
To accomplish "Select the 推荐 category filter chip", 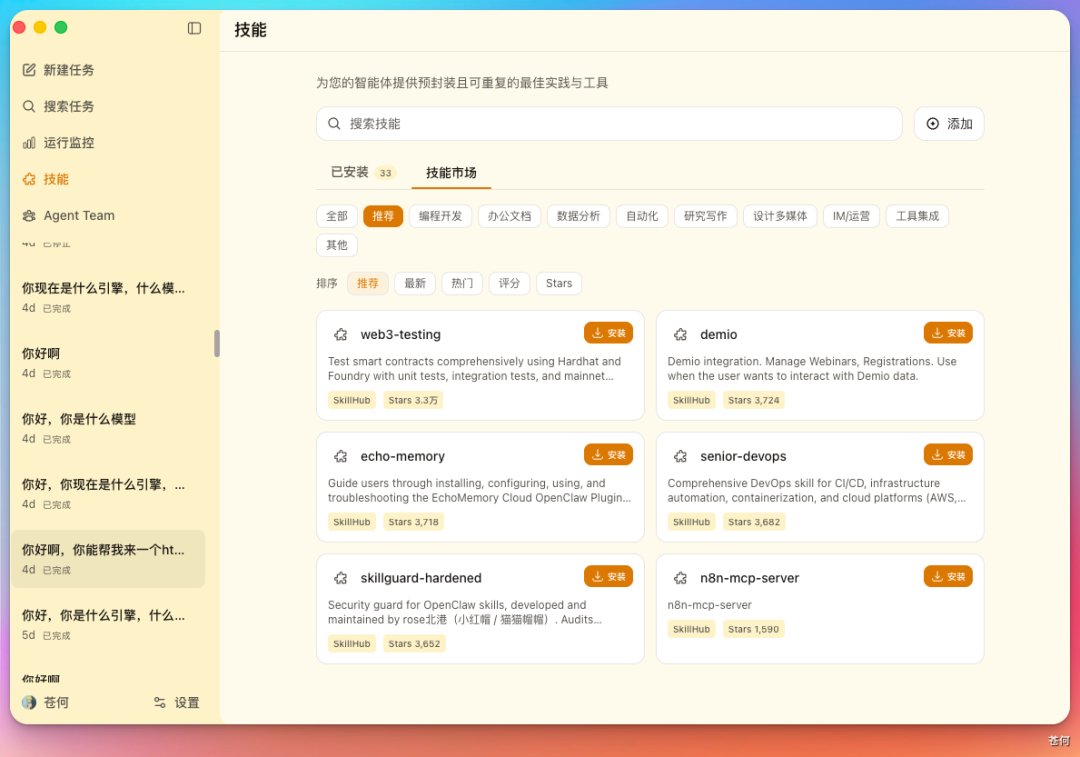I will coord(383,216).
